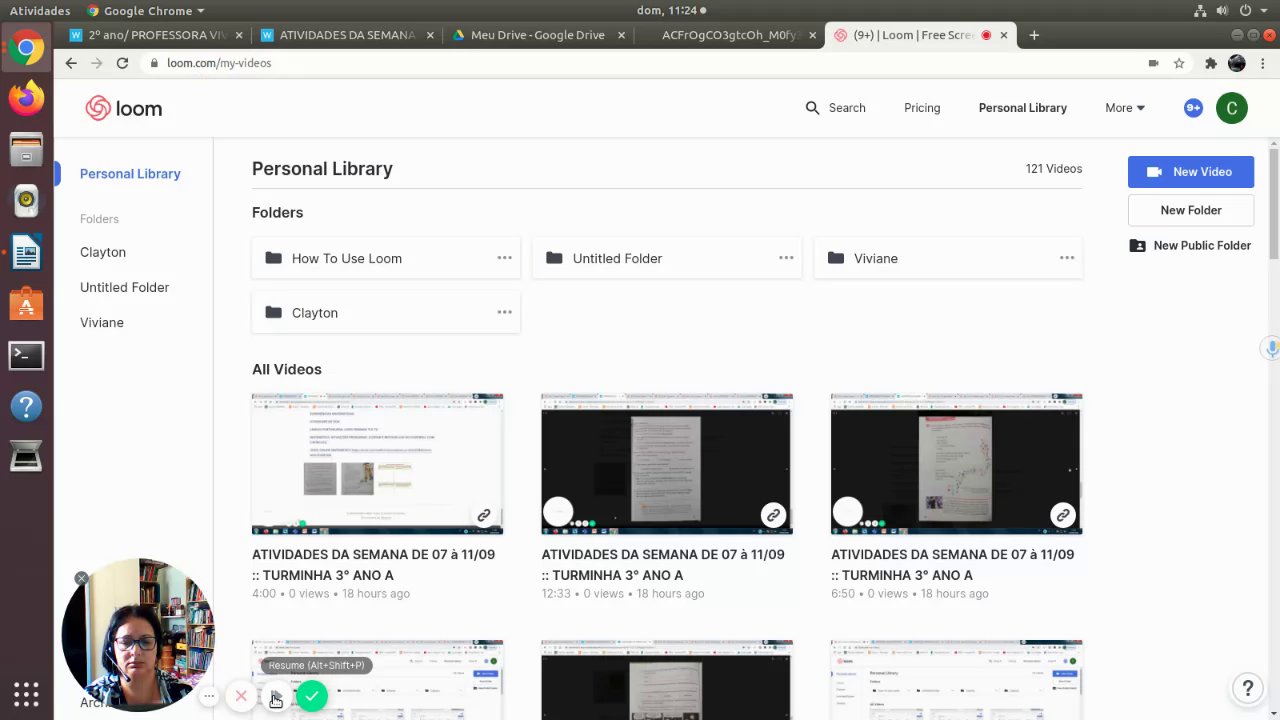
Task: Go back in Chrome navigation
Action: 70,63
